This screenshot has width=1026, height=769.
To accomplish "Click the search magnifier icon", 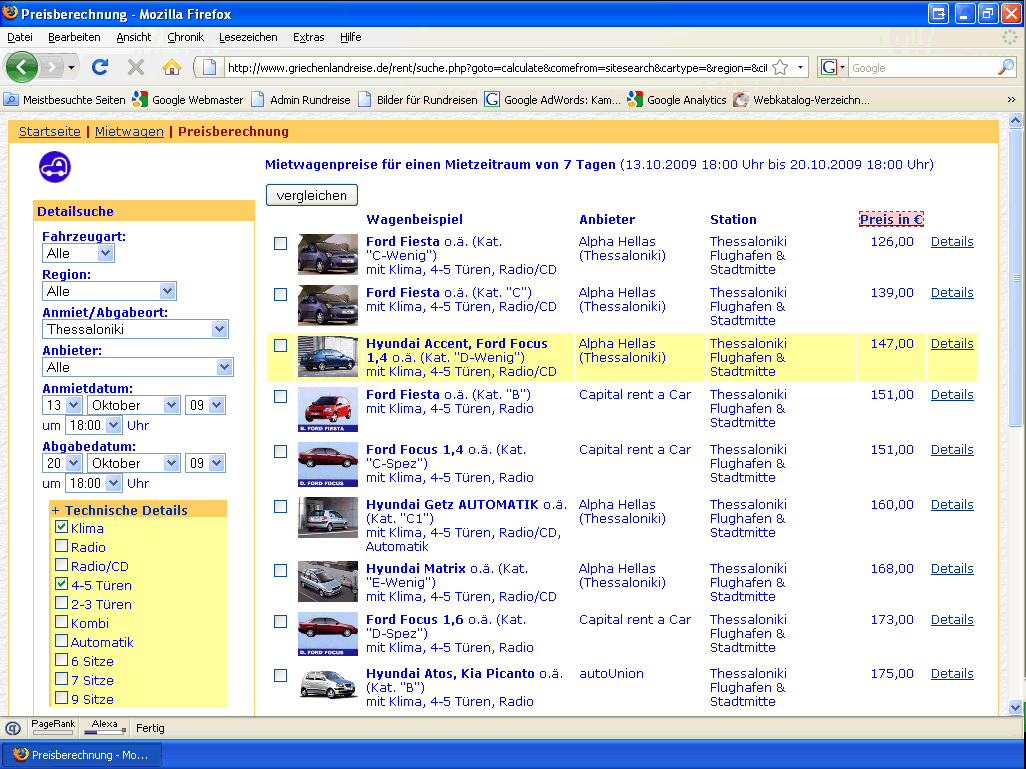I will point(1005,67).
